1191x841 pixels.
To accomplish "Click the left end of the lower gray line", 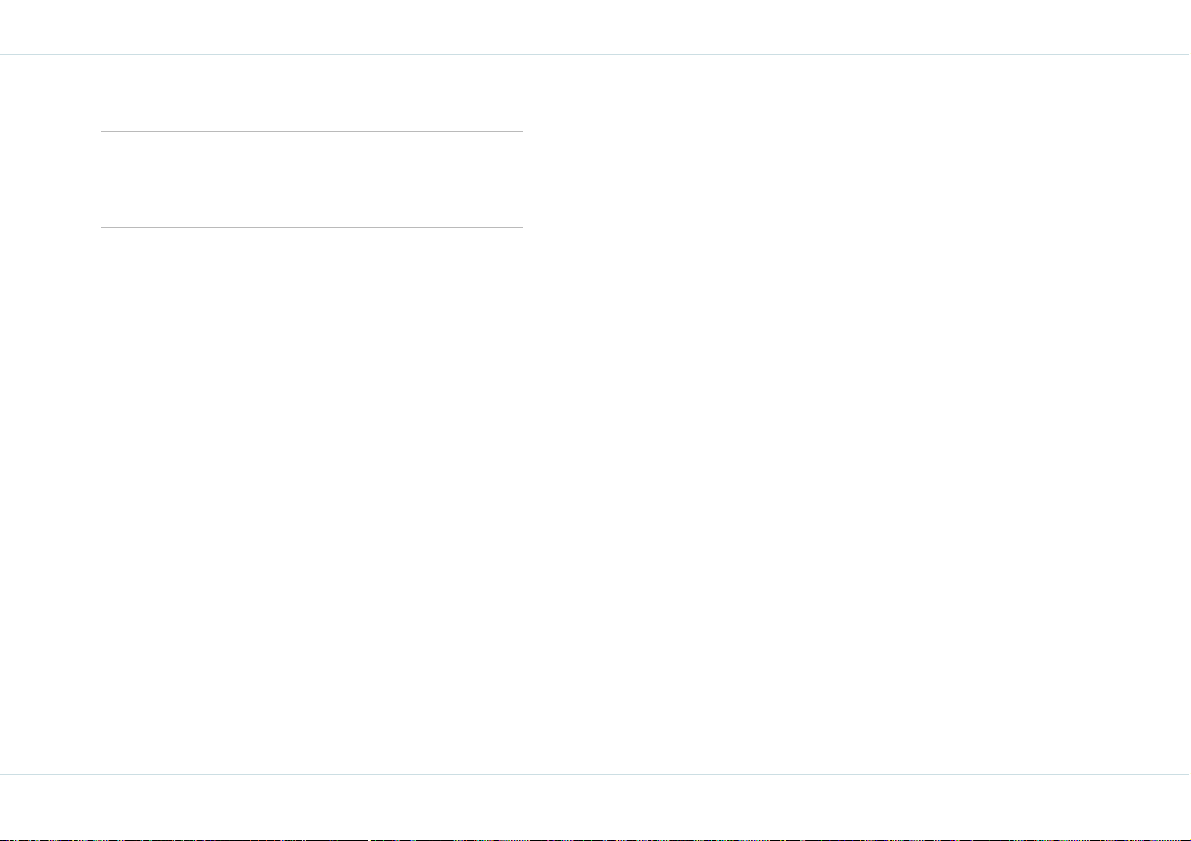I will coord(103,227).
